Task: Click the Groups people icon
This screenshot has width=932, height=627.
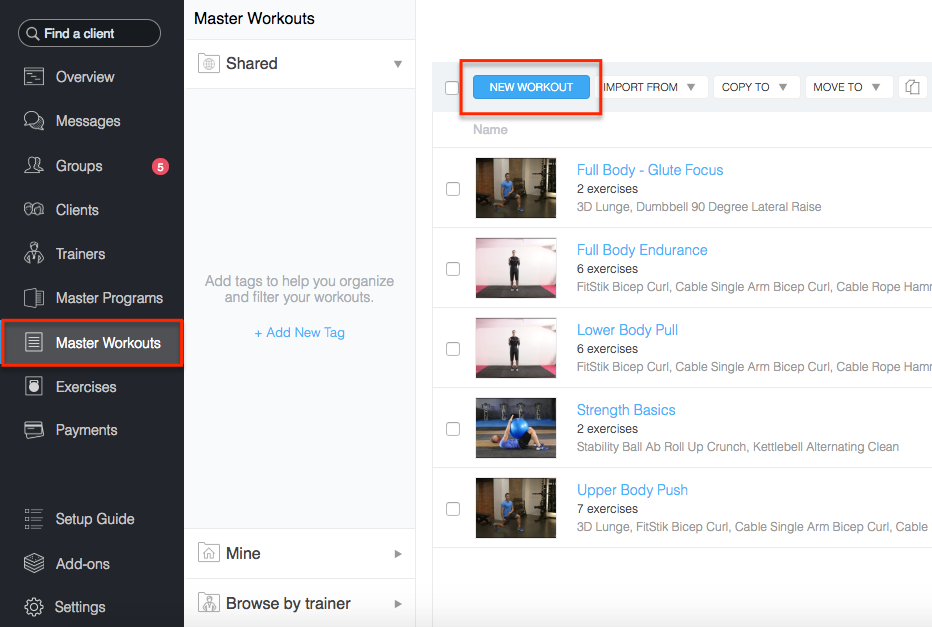Action: [x=34, y=165]
